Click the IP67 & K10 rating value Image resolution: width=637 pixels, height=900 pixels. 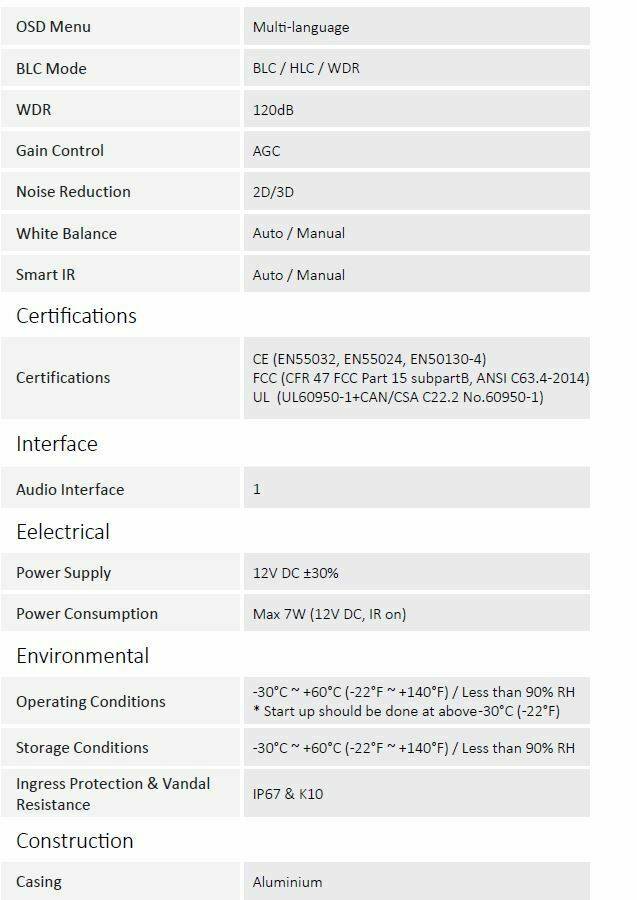288,794
